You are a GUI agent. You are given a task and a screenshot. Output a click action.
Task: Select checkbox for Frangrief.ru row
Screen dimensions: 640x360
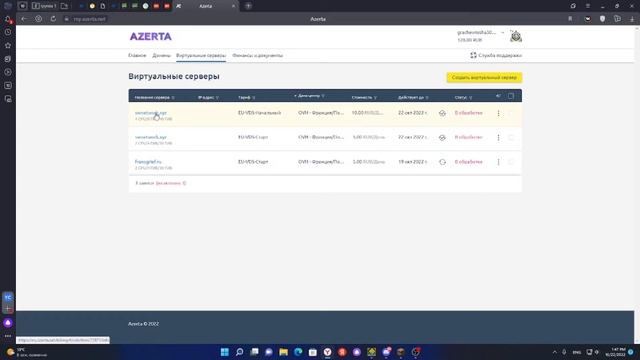[511, 162]
